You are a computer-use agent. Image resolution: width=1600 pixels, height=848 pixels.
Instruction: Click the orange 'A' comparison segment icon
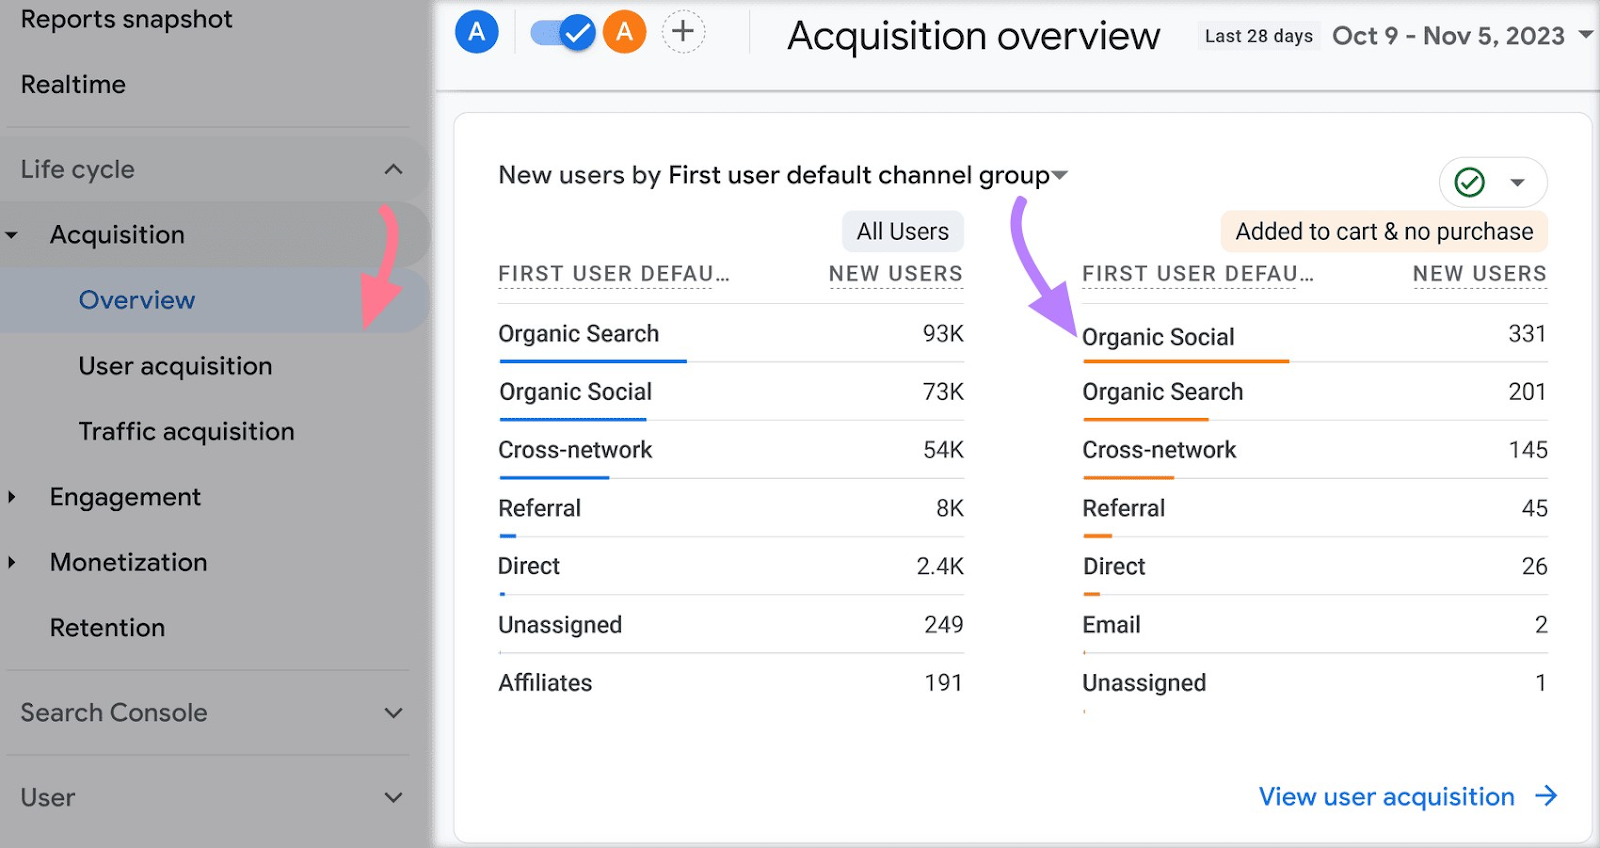[624, 32]
